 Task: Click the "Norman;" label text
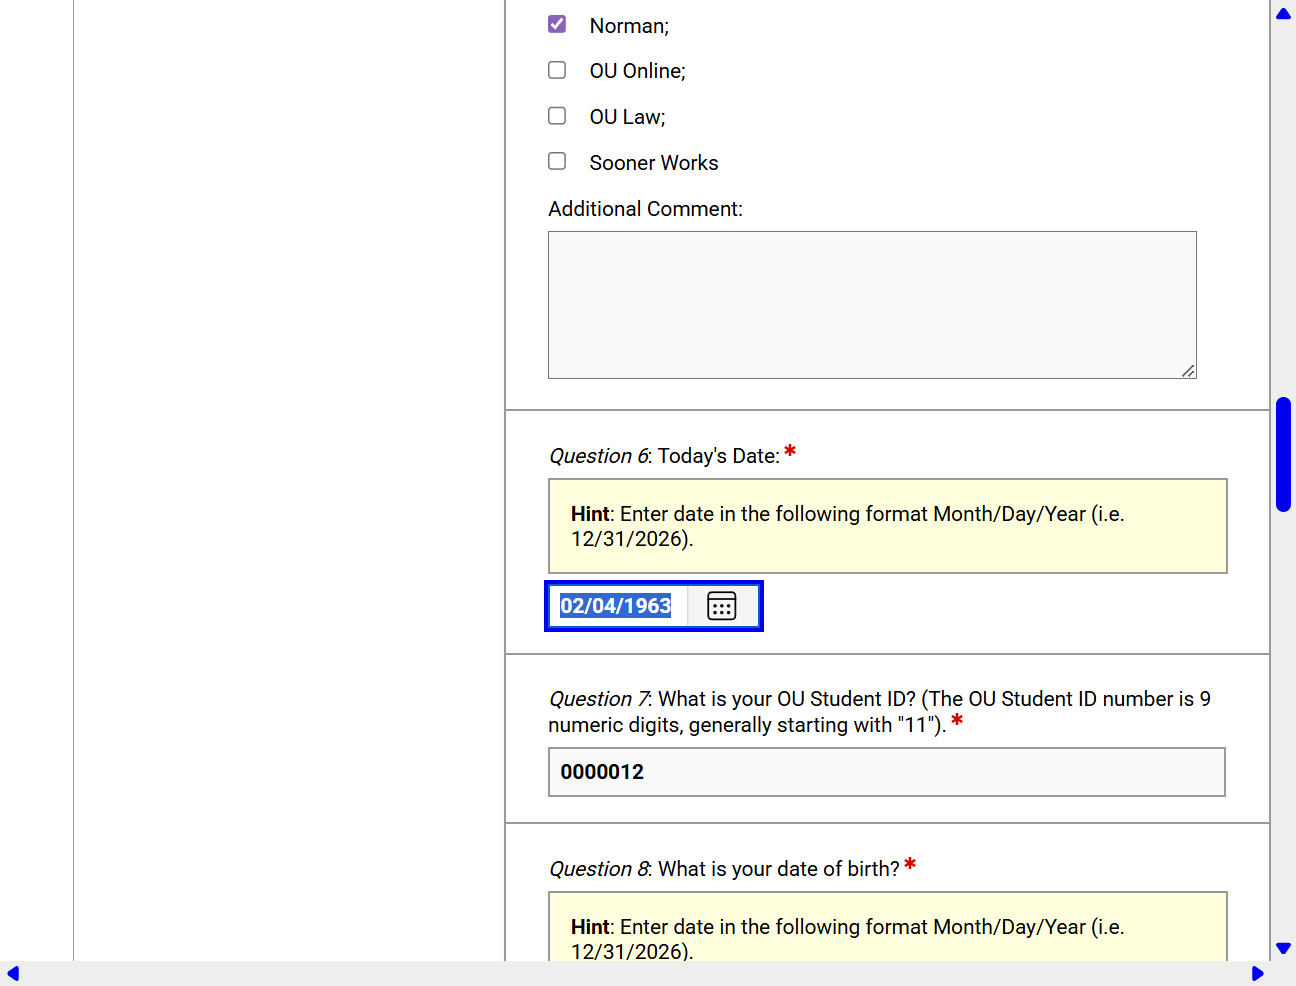click(x=629, y=26)
